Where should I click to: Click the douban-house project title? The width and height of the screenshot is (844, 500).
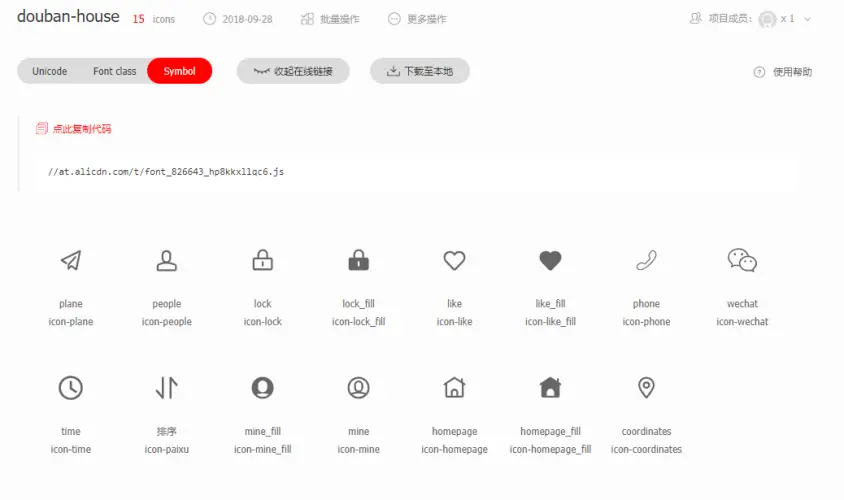(x=68, y=17)
